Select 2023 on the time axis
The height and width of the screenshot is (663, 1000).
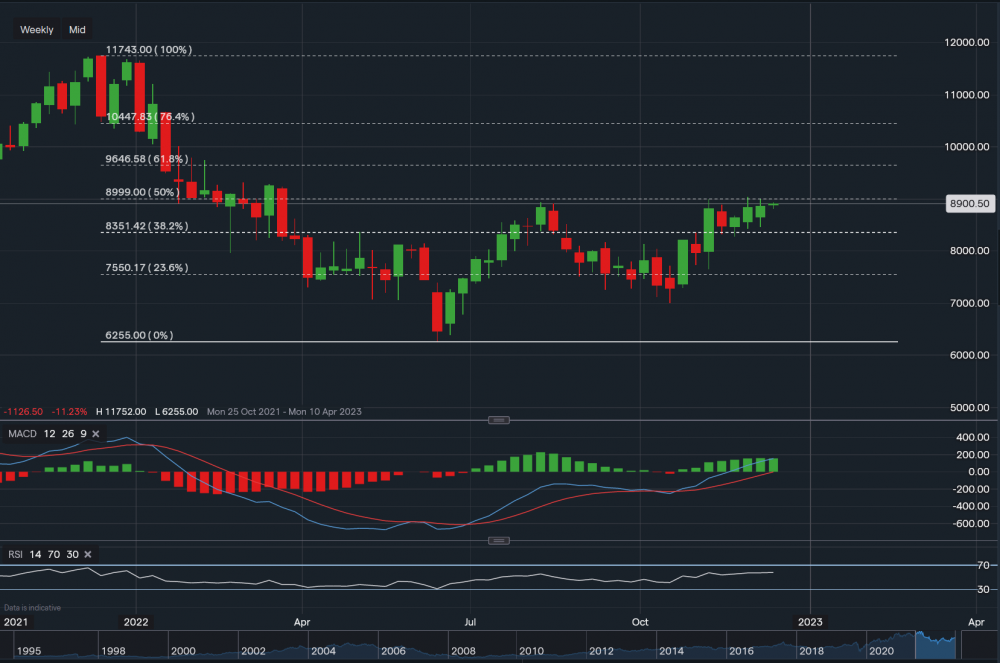(810, 622)
